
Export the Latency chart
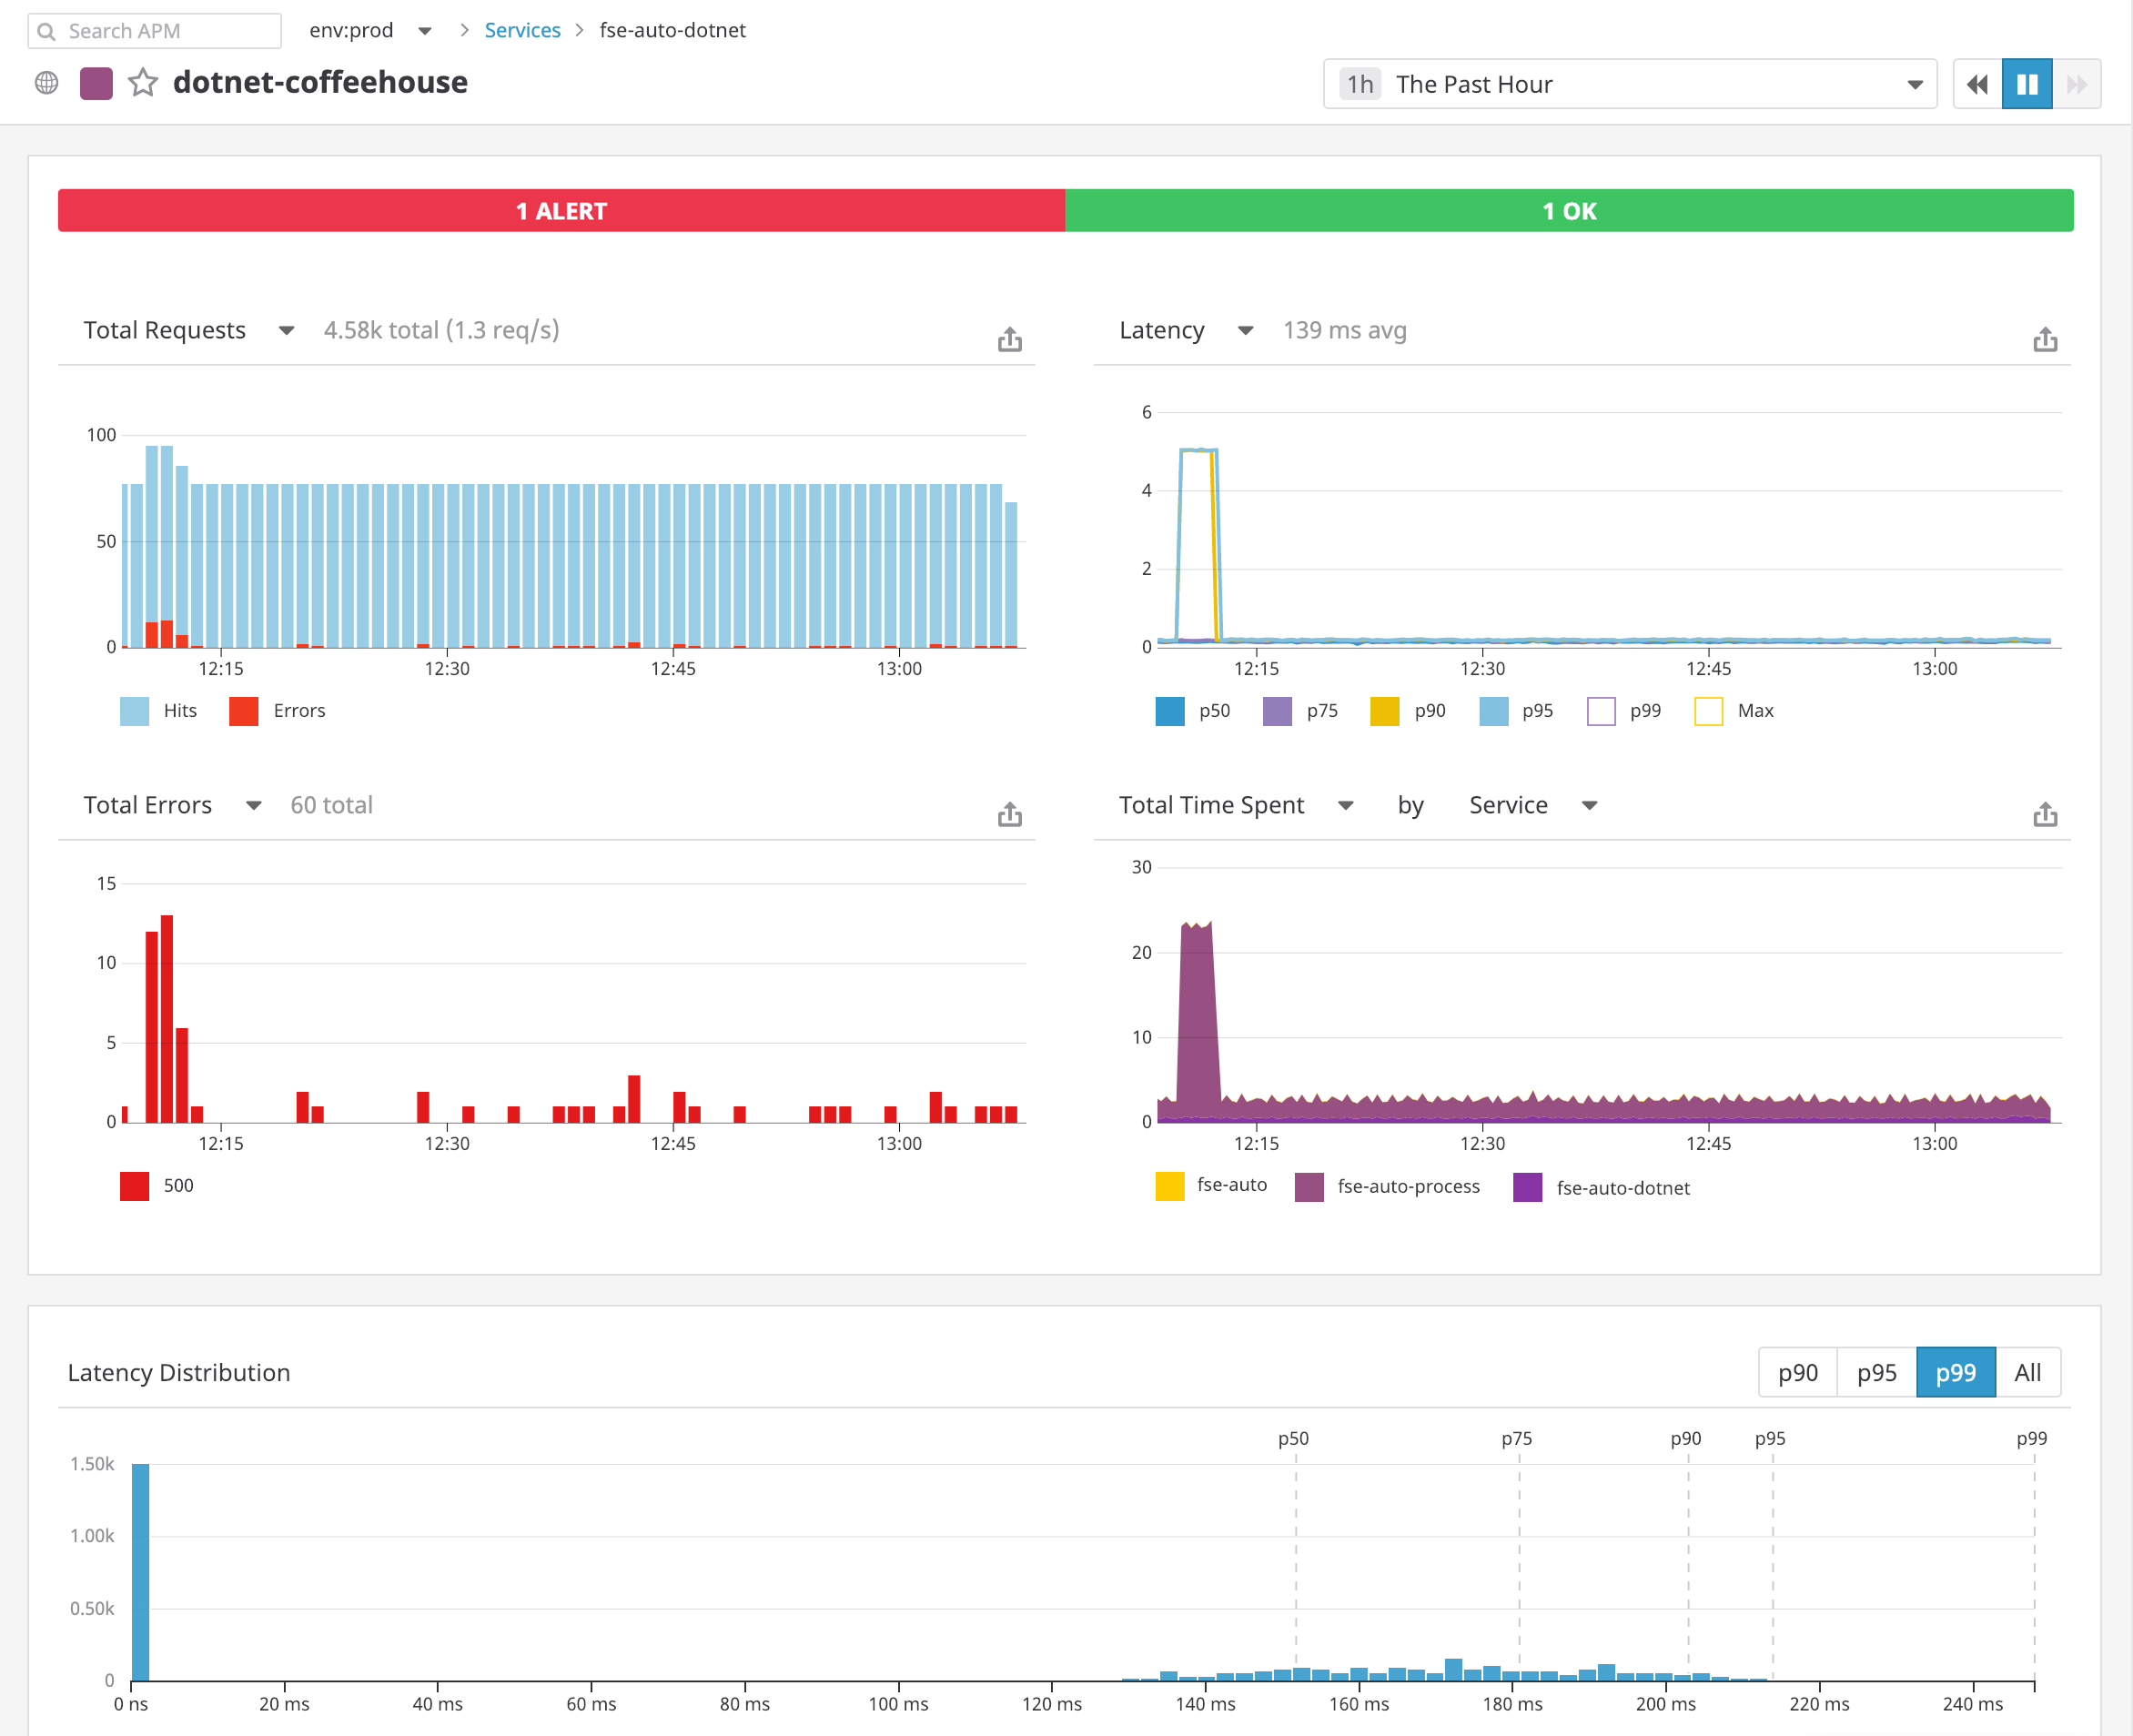click(2045, 339)
